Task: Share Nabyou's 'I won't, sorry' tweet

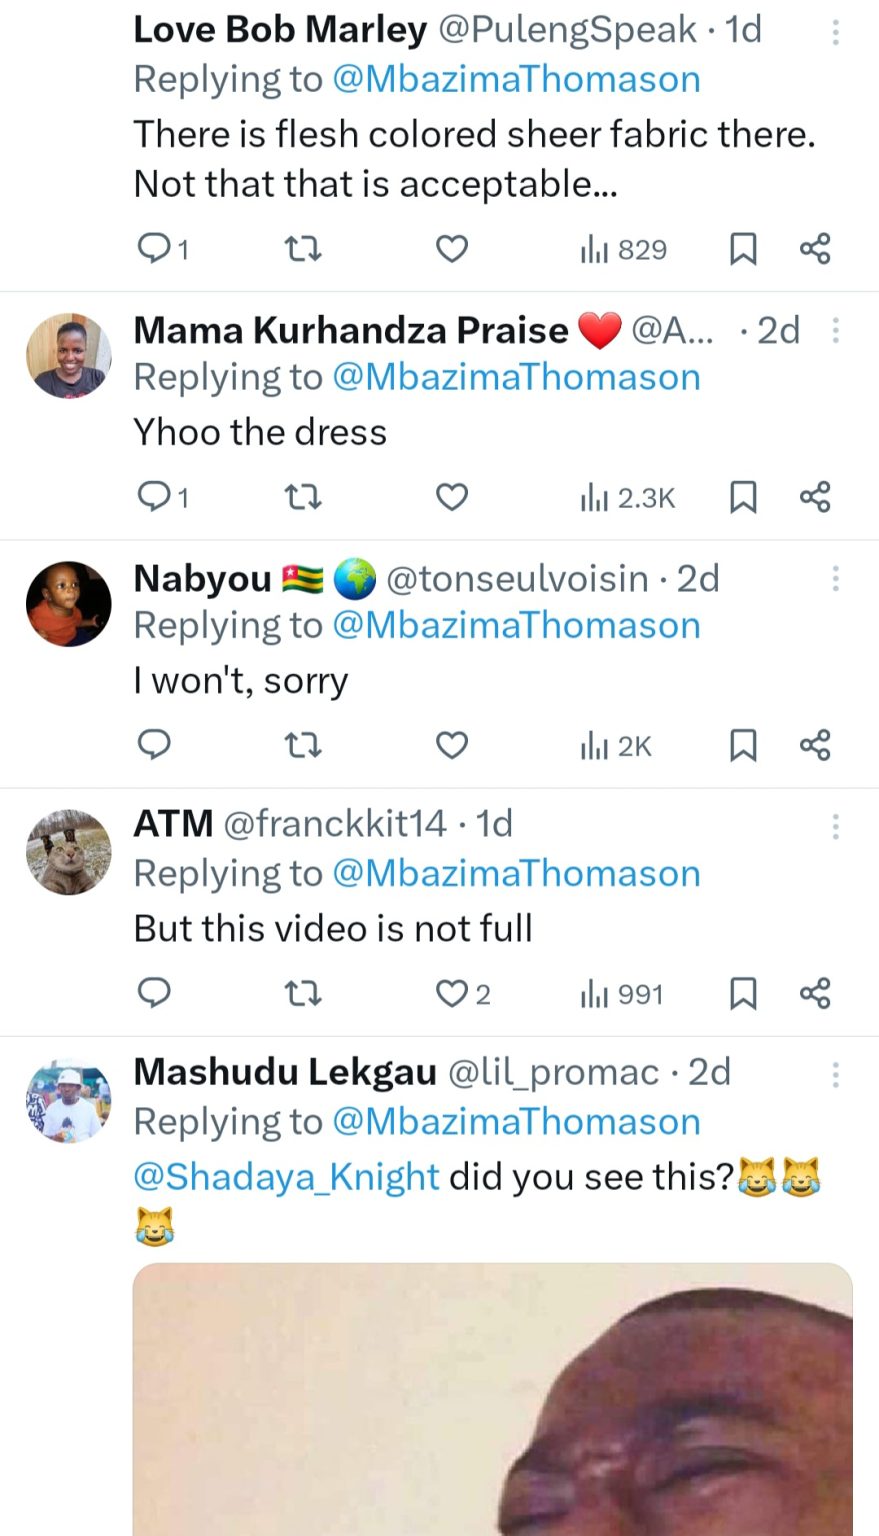Action: pos(815,745)
